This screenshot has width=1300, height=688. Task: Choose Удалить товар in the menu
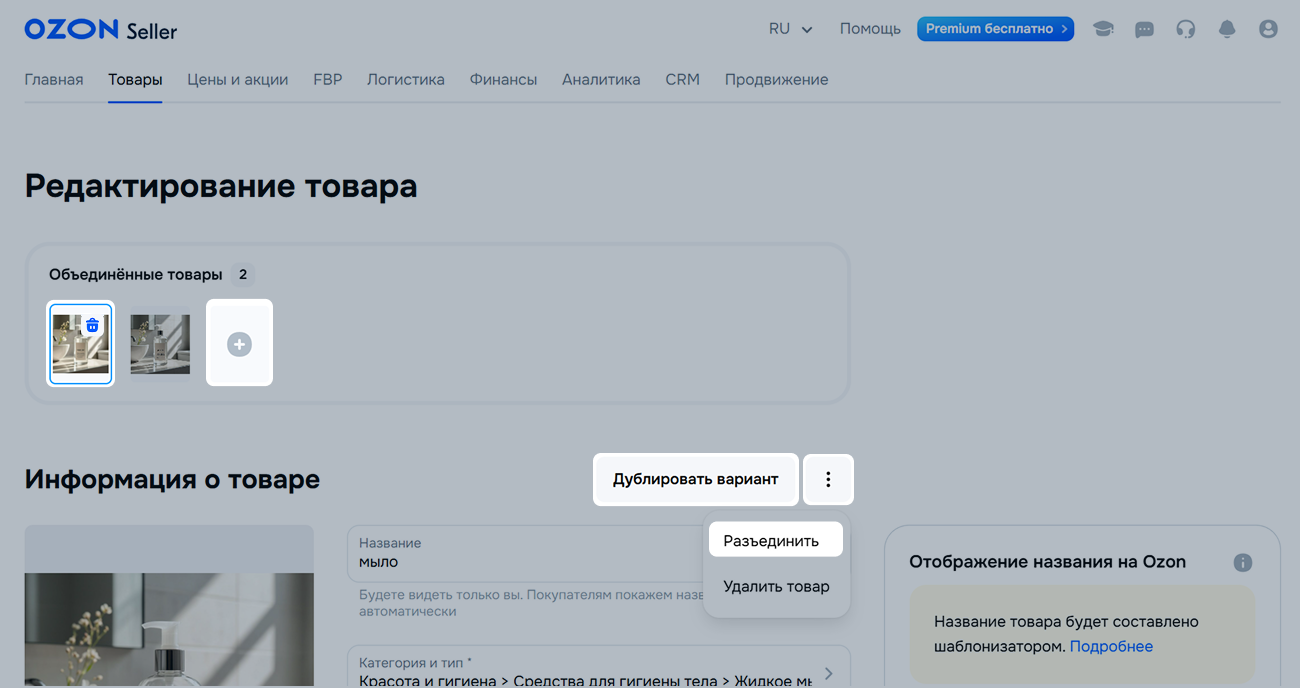[776, 586]
